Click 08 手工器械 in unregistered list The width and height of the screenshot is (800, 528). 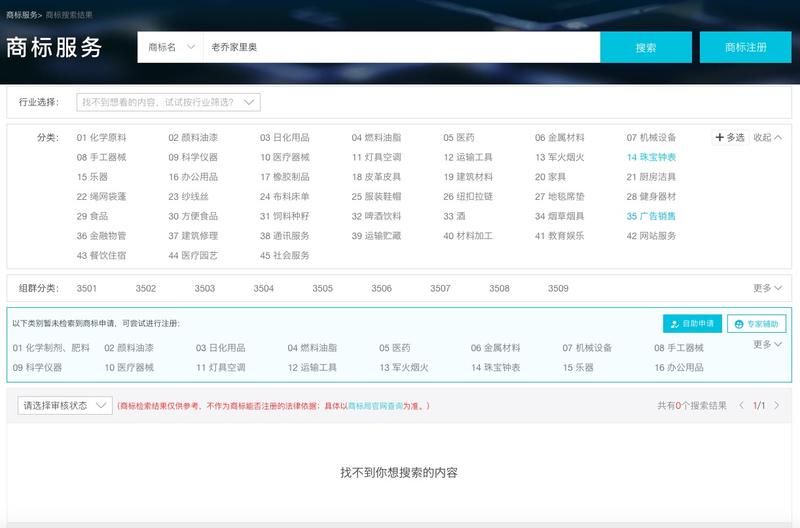tap(679, 348)
